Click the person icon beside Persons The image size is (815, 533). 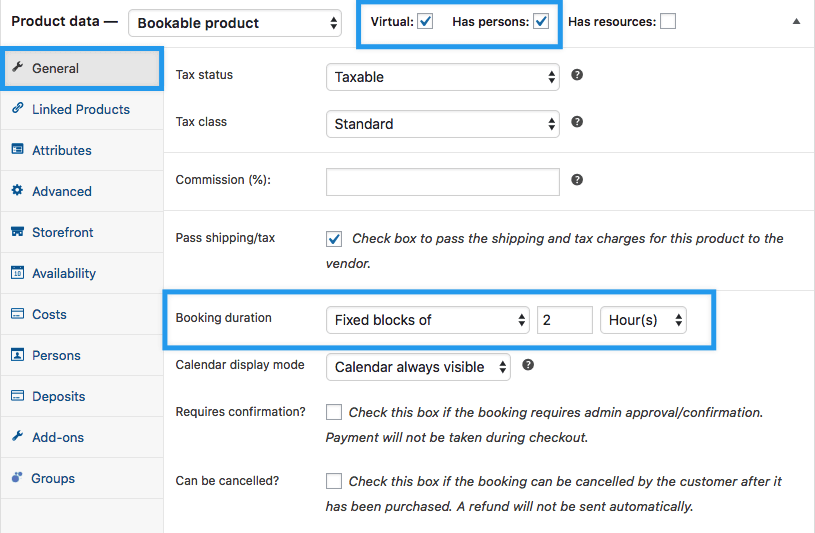tap(18, 355)
